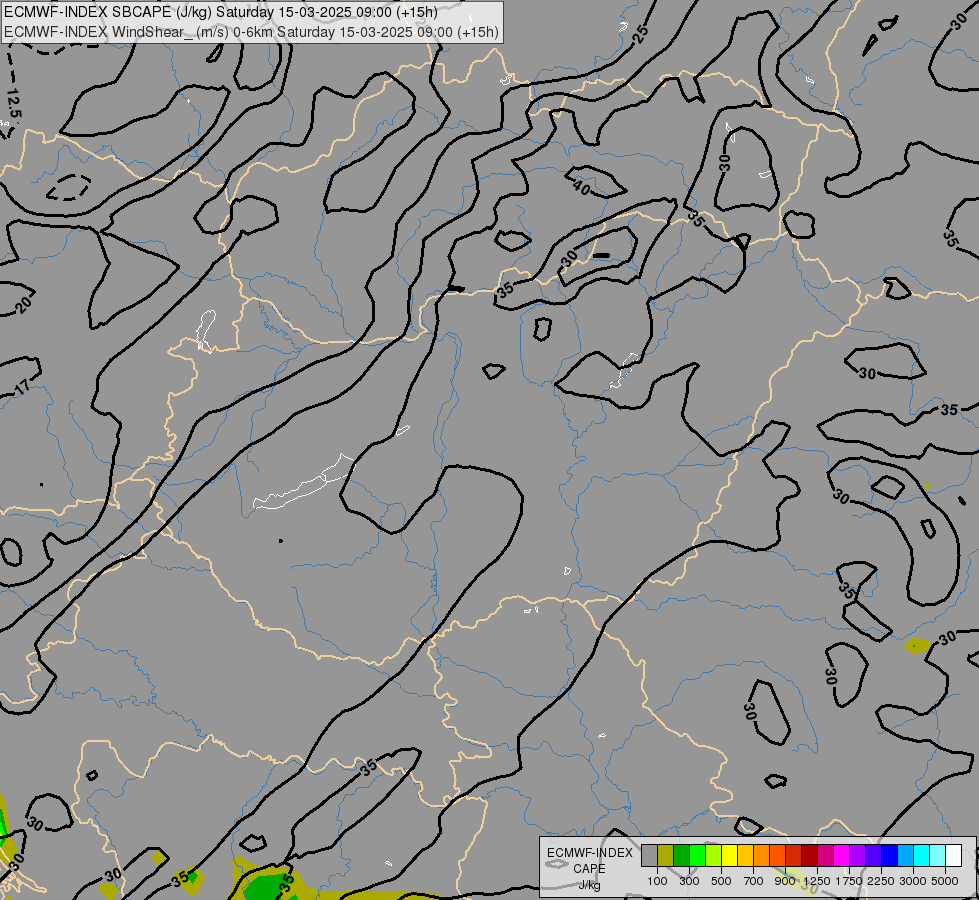Click the 17 contour label at the left edge

pos(22,388)
